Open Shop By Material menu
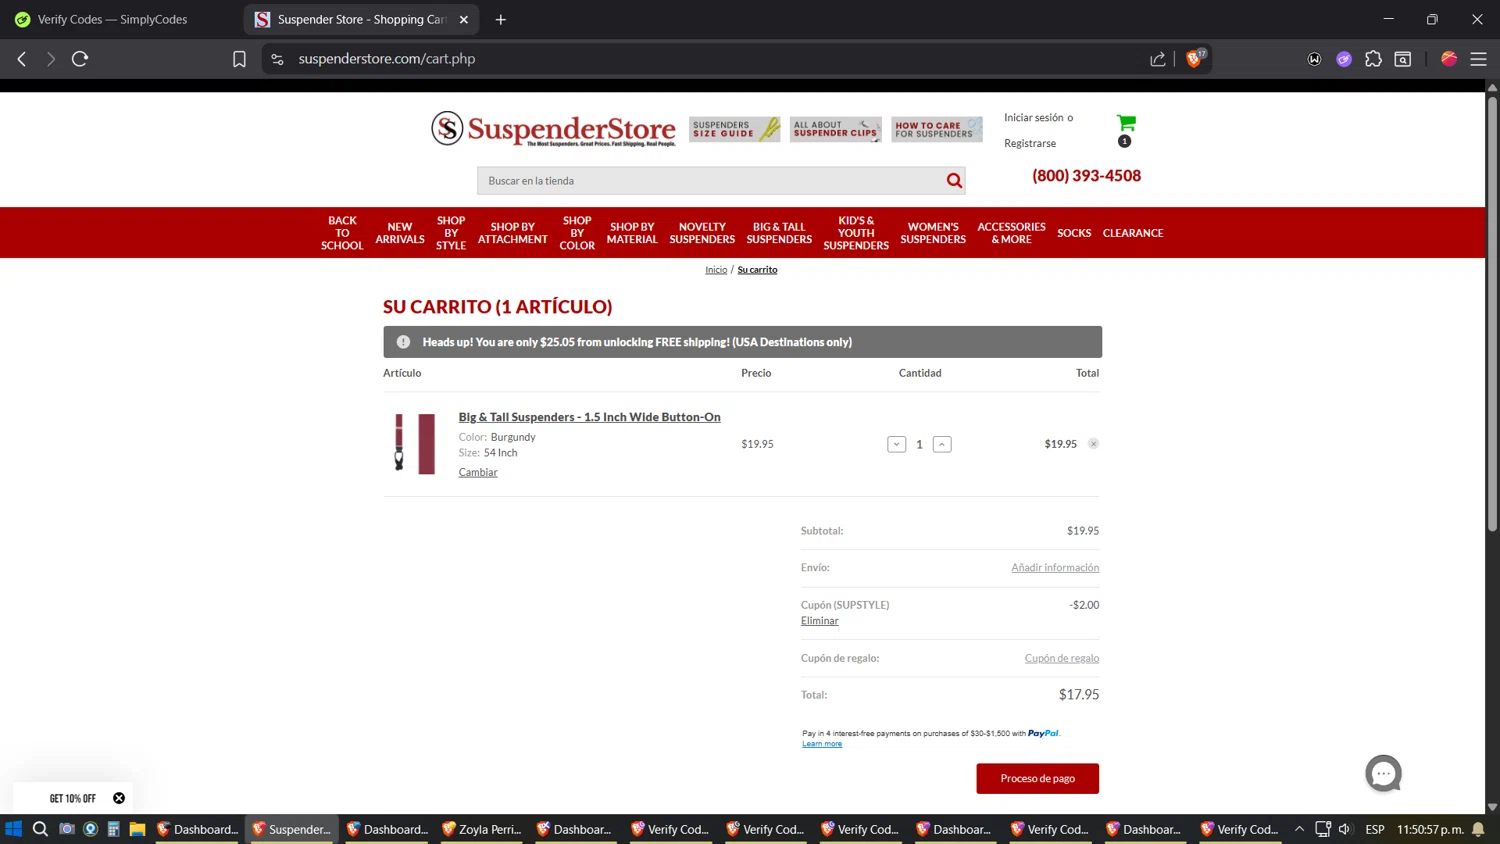Viewport: 1500px width, 844px height. click(632, 233)
